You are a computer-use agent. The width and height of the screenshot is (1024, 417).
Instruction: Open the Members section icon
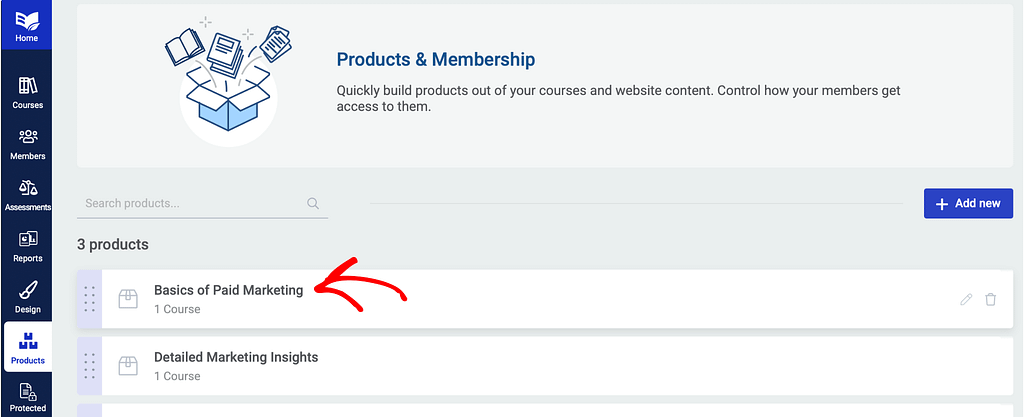click(28, 136)
